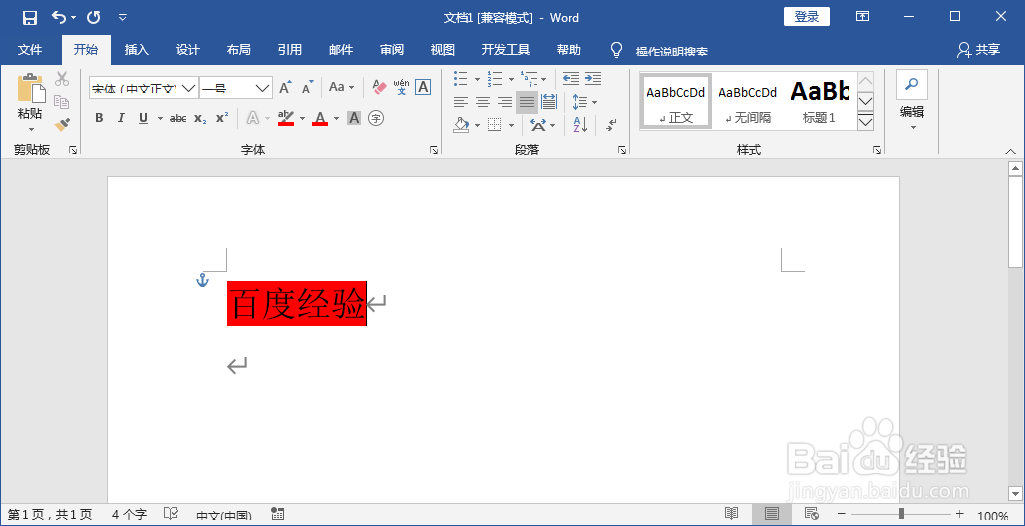Screen dimensions: 1025x526
Task: Toggle character shading
Action: coord(354,118)
